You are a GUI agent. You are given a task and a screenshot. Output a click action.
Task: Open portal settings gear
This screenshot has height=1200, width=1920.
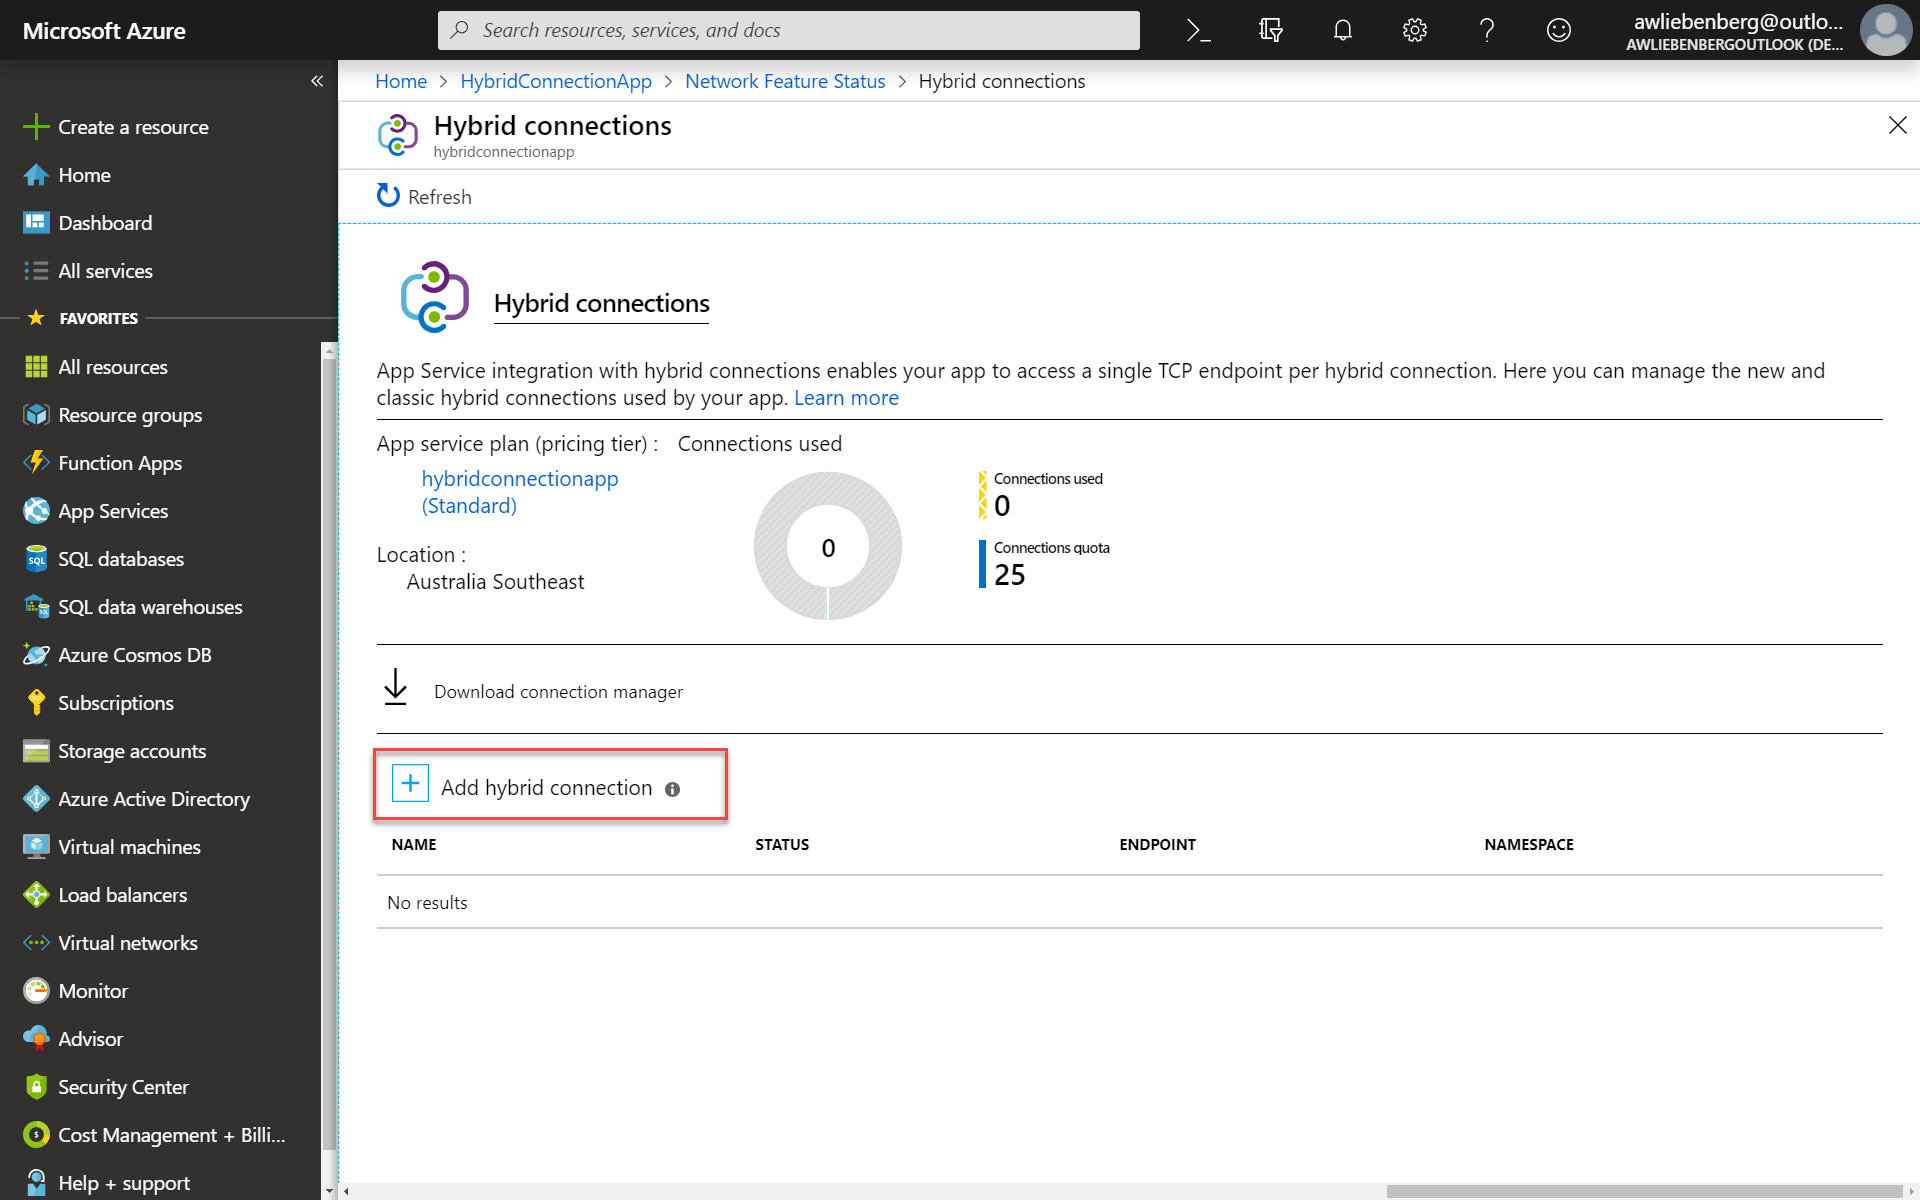pyautogui.click(x=1414, y=30)
